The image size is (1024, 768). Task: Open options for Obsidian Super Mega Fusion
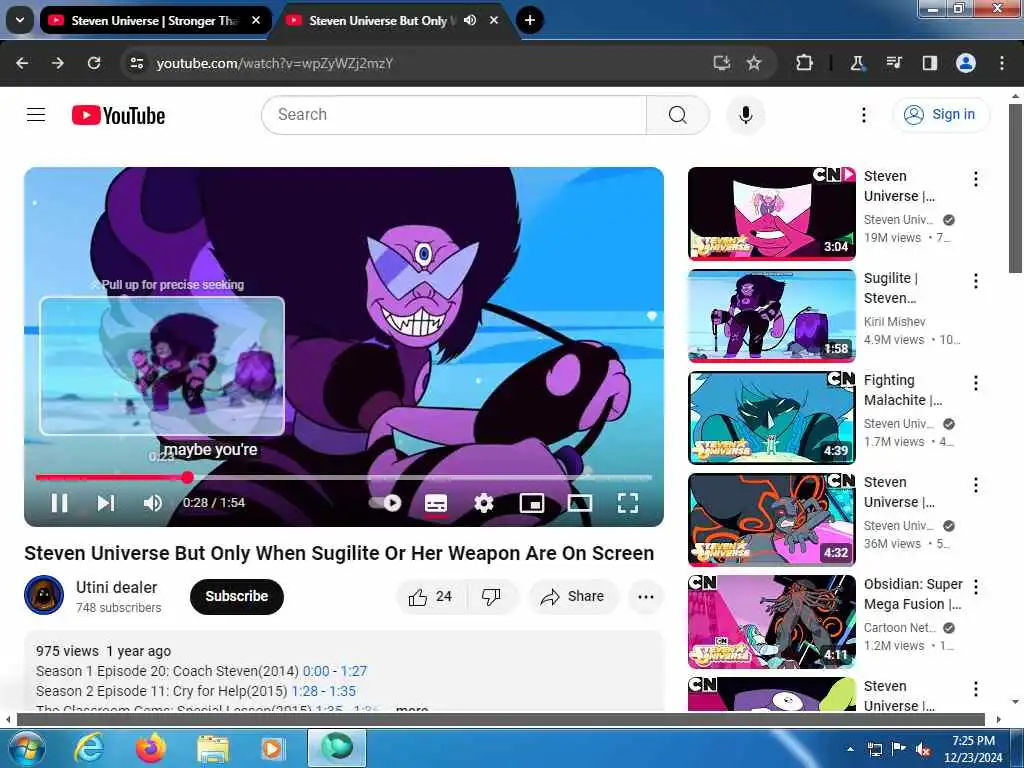point(976,586)
